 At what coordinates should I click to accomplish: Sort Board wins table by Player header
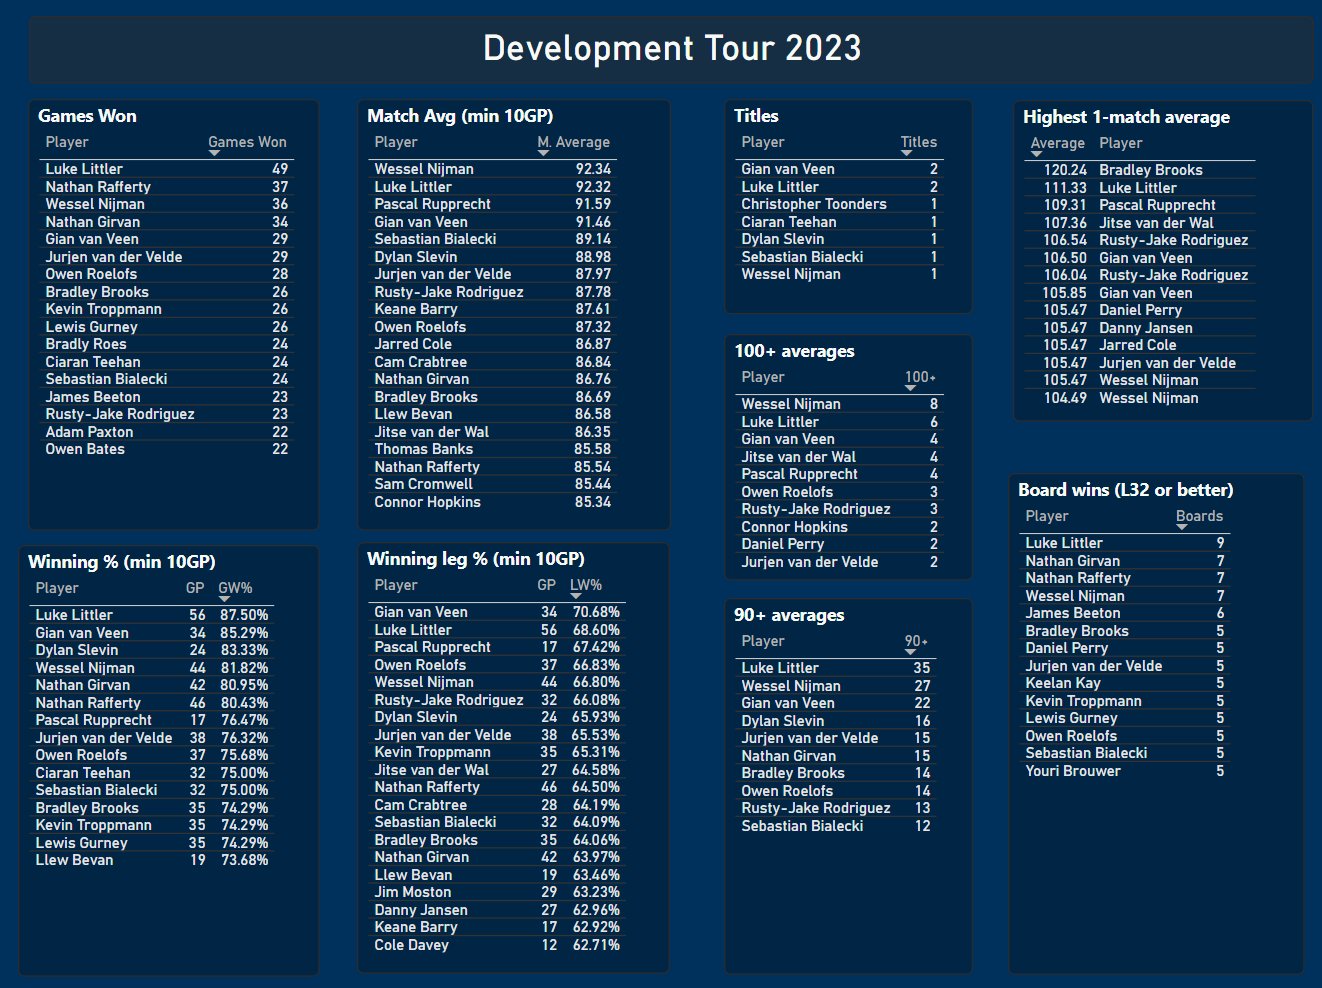1047,516
